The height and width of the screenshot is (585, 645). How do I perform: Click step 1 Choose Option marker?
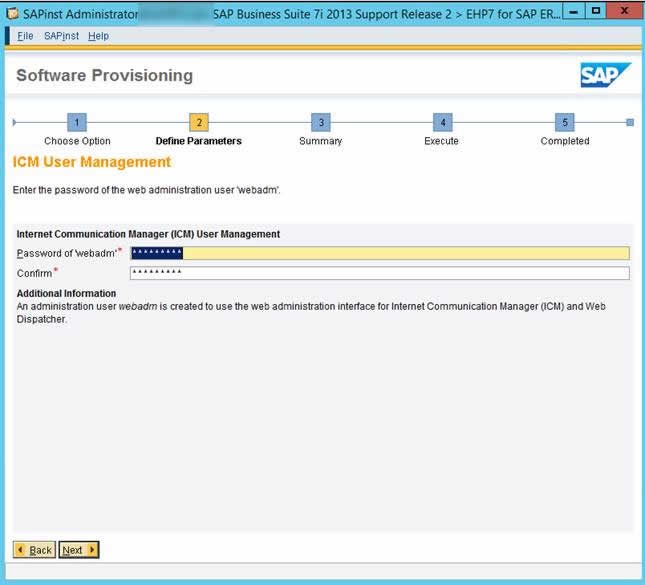[x=77, y=122]
